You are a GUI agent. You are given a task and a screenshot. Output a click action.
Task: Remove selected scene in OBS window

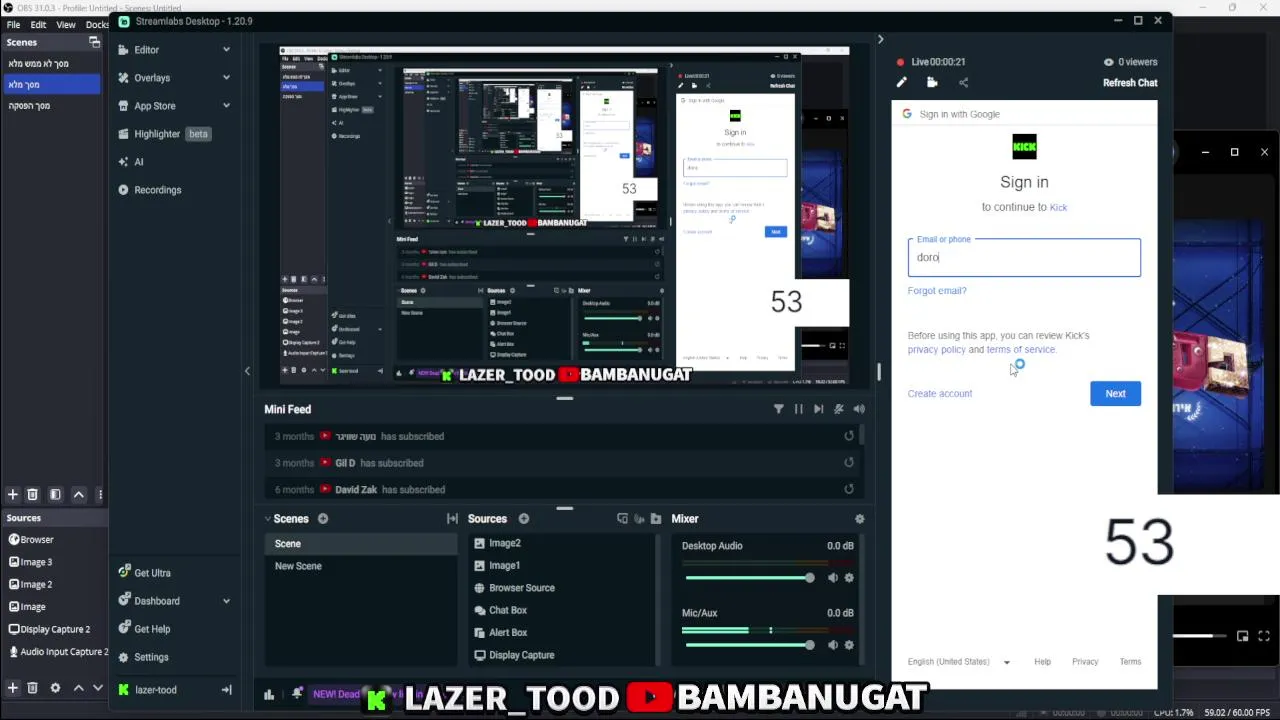pos(32,495)
